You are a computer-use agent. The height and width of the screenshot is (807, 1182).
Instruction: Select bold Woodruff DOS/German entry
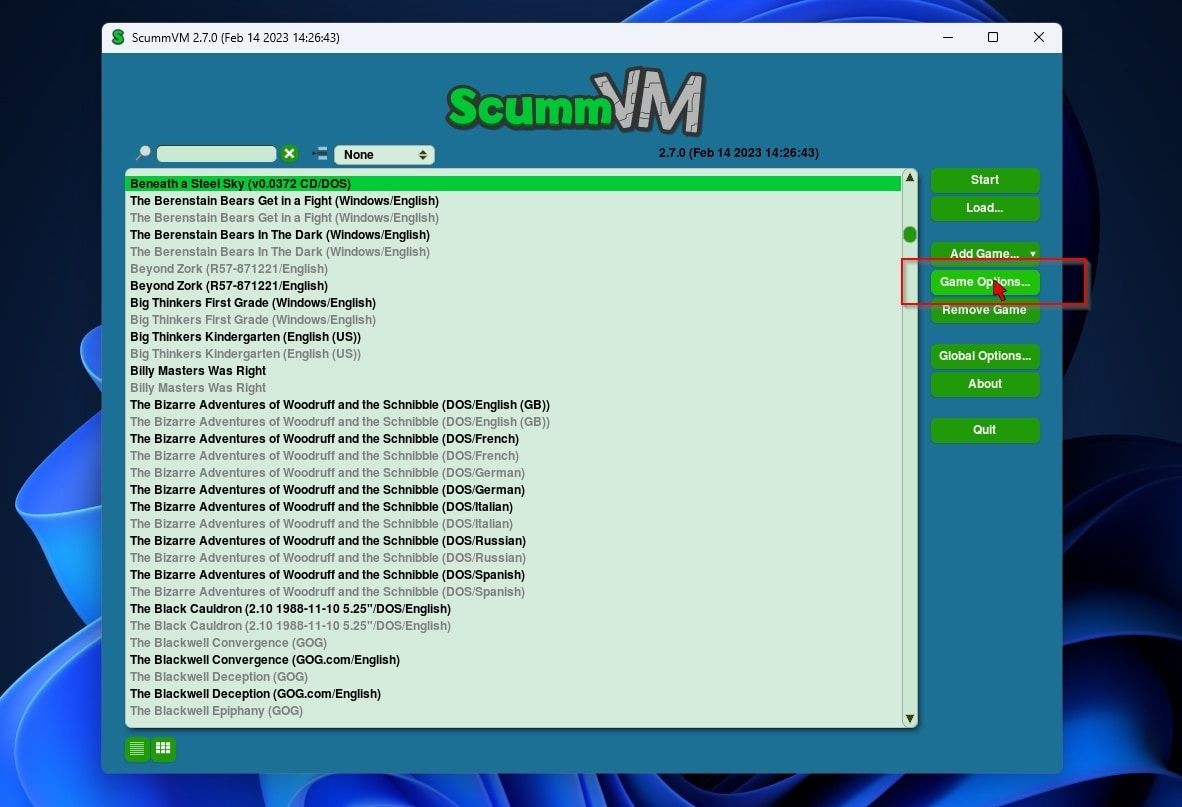point(513,490)
